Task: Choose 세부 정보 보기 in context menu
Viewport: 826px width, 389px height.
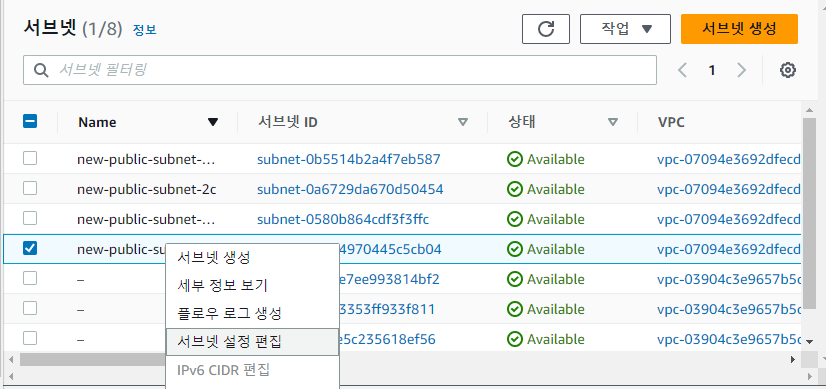Action: (x=252, y=286)
